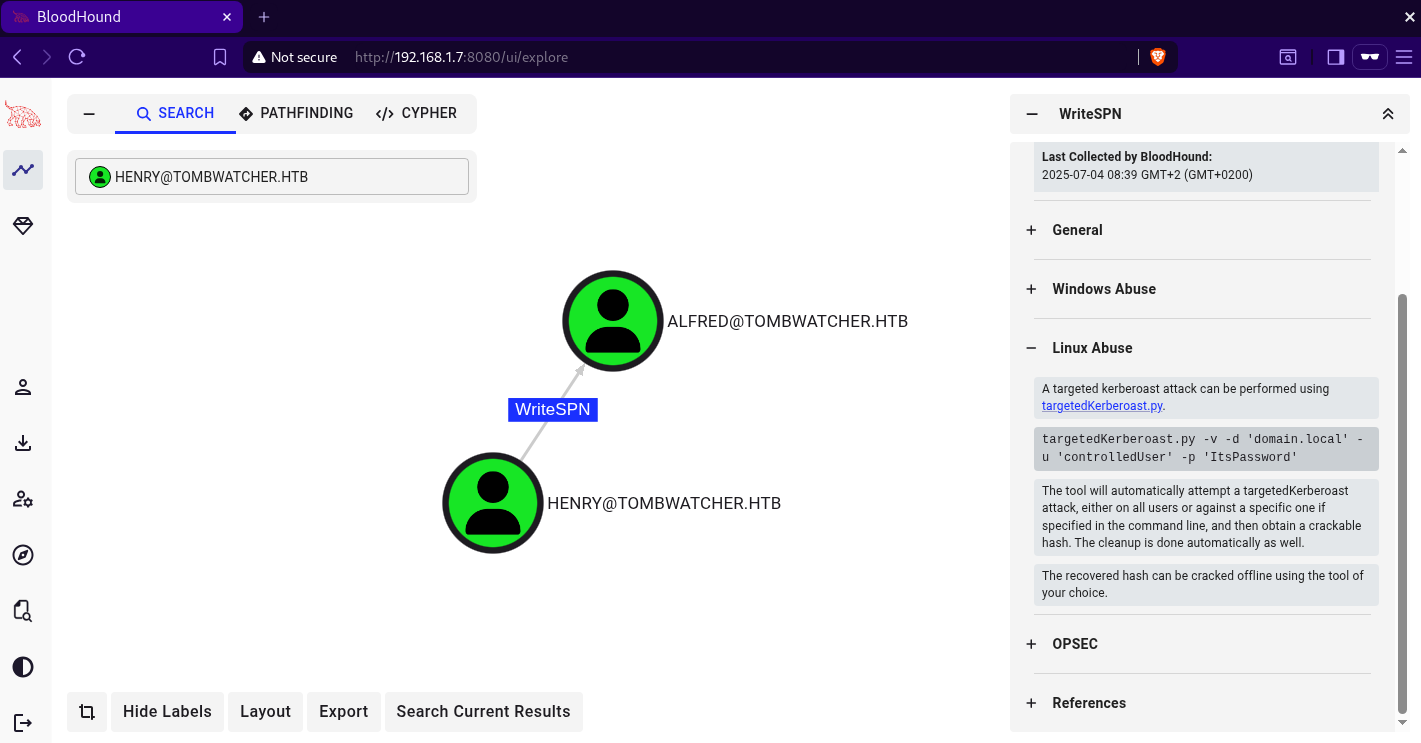Toggle the Brave browser sidebar panel
The width and height of the screenshot is (1421, 743).
point(1335,57)
